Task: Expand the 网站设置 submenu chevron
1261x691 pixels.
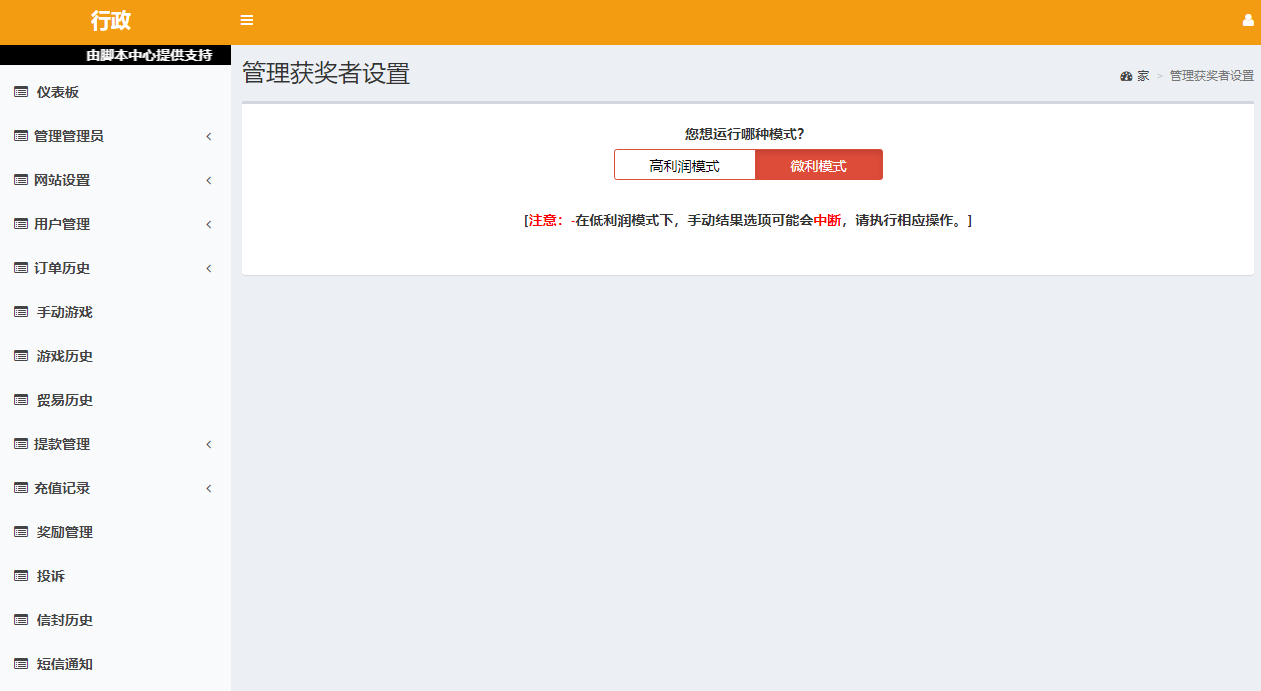Action: click(x=209, y=180)
